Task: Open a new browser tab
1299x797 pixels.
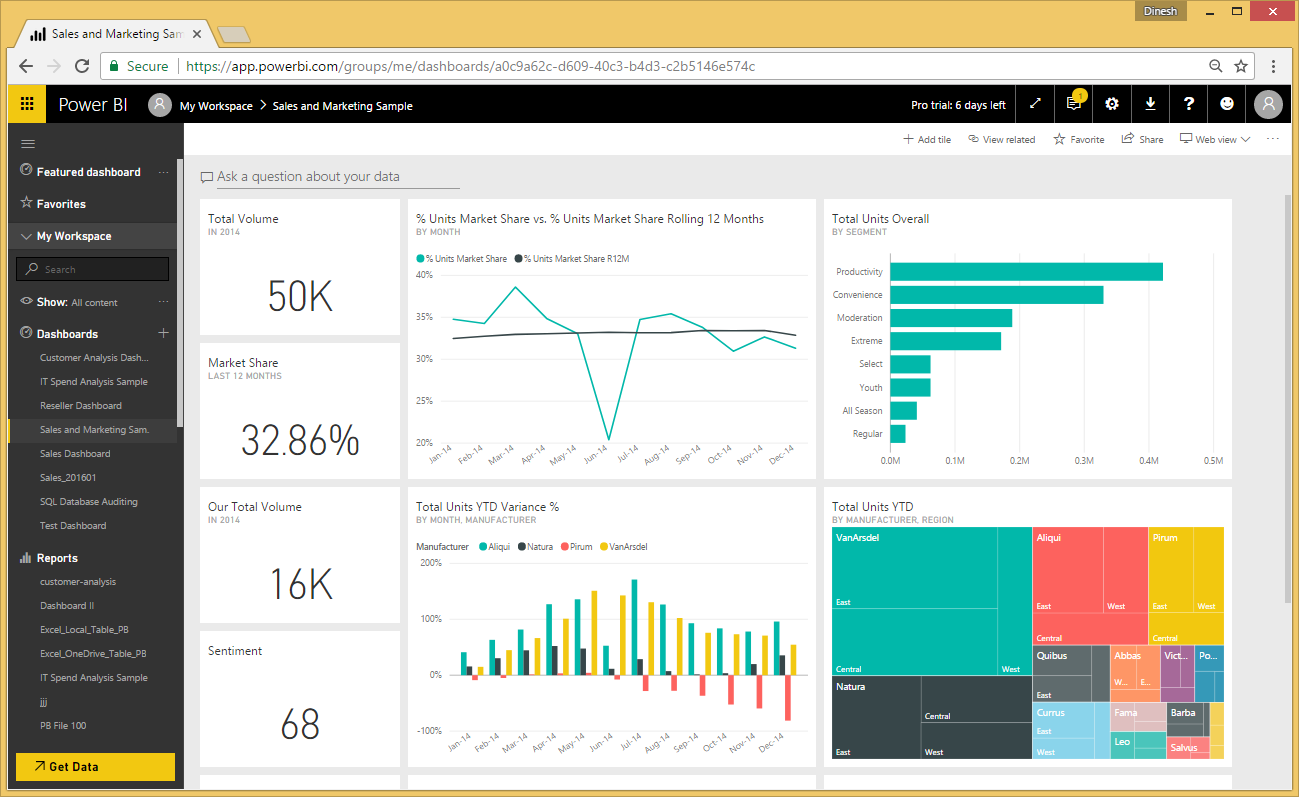Action: [233, 35]
